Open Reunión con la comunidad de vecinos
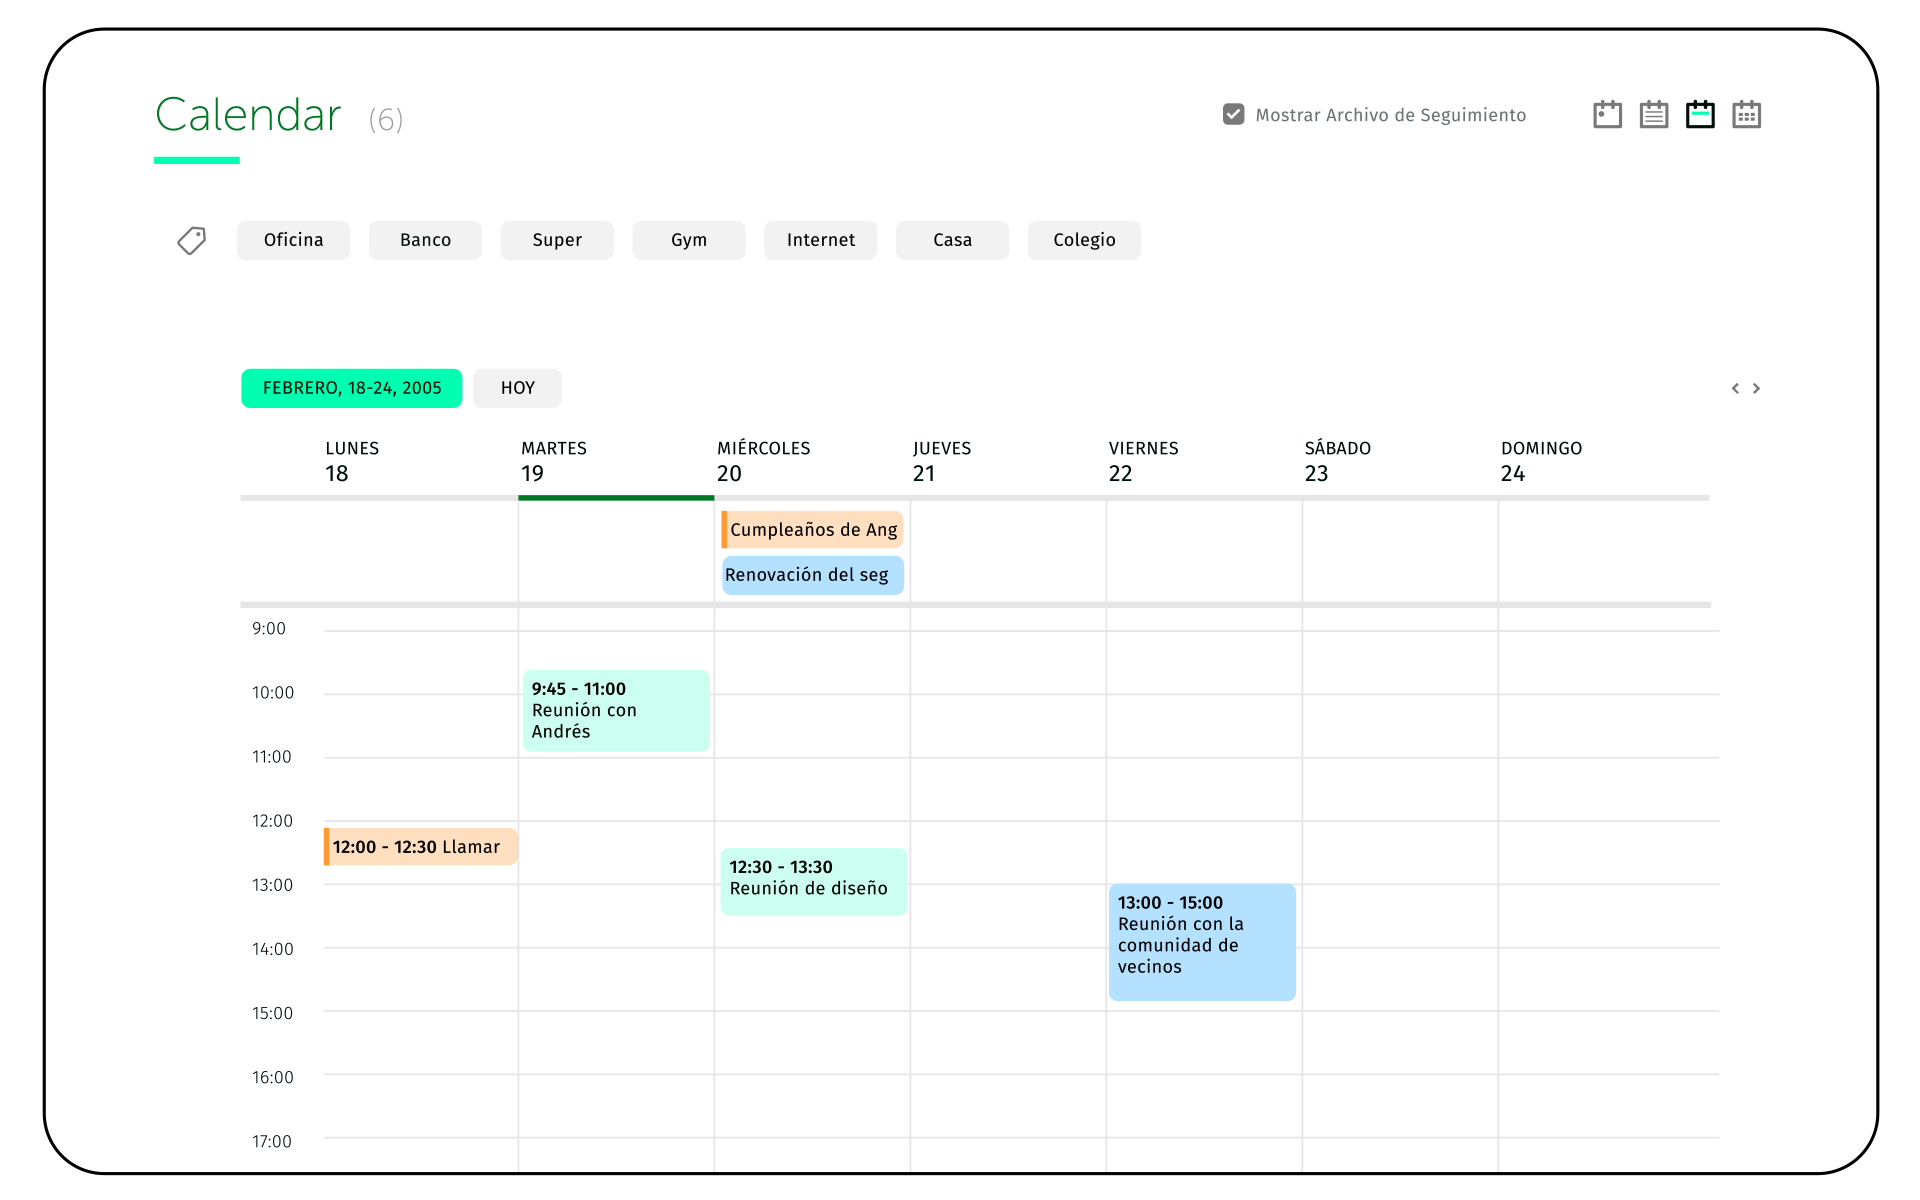Image resolution: width=1920 pixels, height=1200 pixels. (1201, 941)
